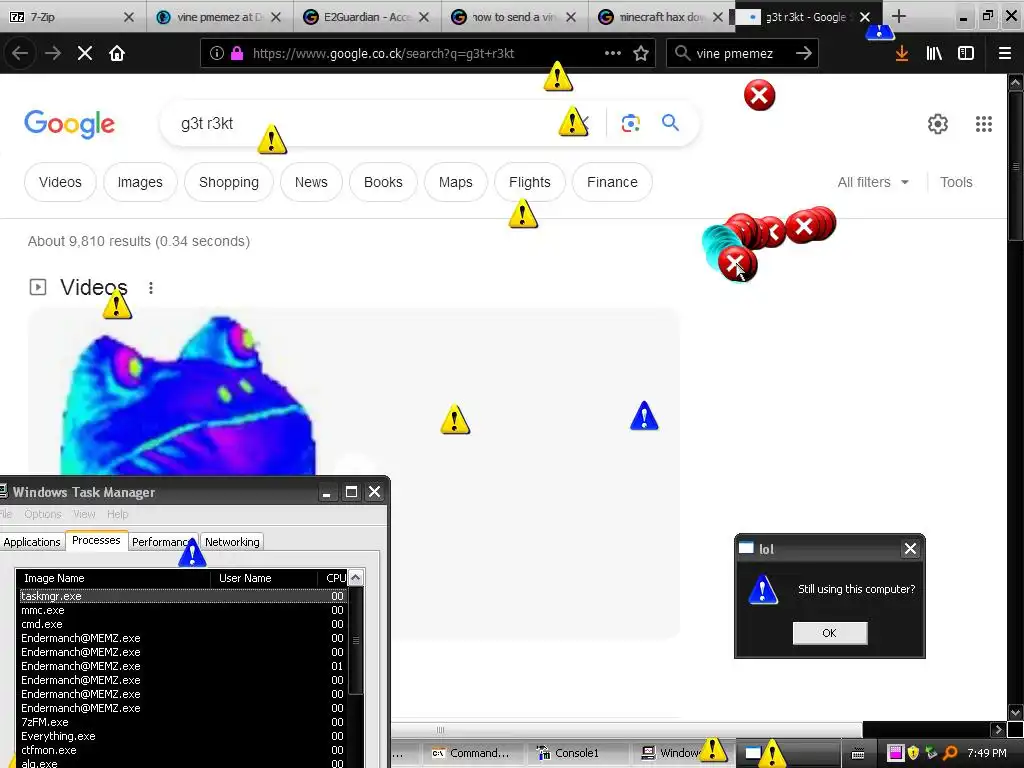Image resolution: width=1024 pixels, height=768 pixels.
Task: Open the browser downloads arrow icon
Action: (x=902, y=54)
